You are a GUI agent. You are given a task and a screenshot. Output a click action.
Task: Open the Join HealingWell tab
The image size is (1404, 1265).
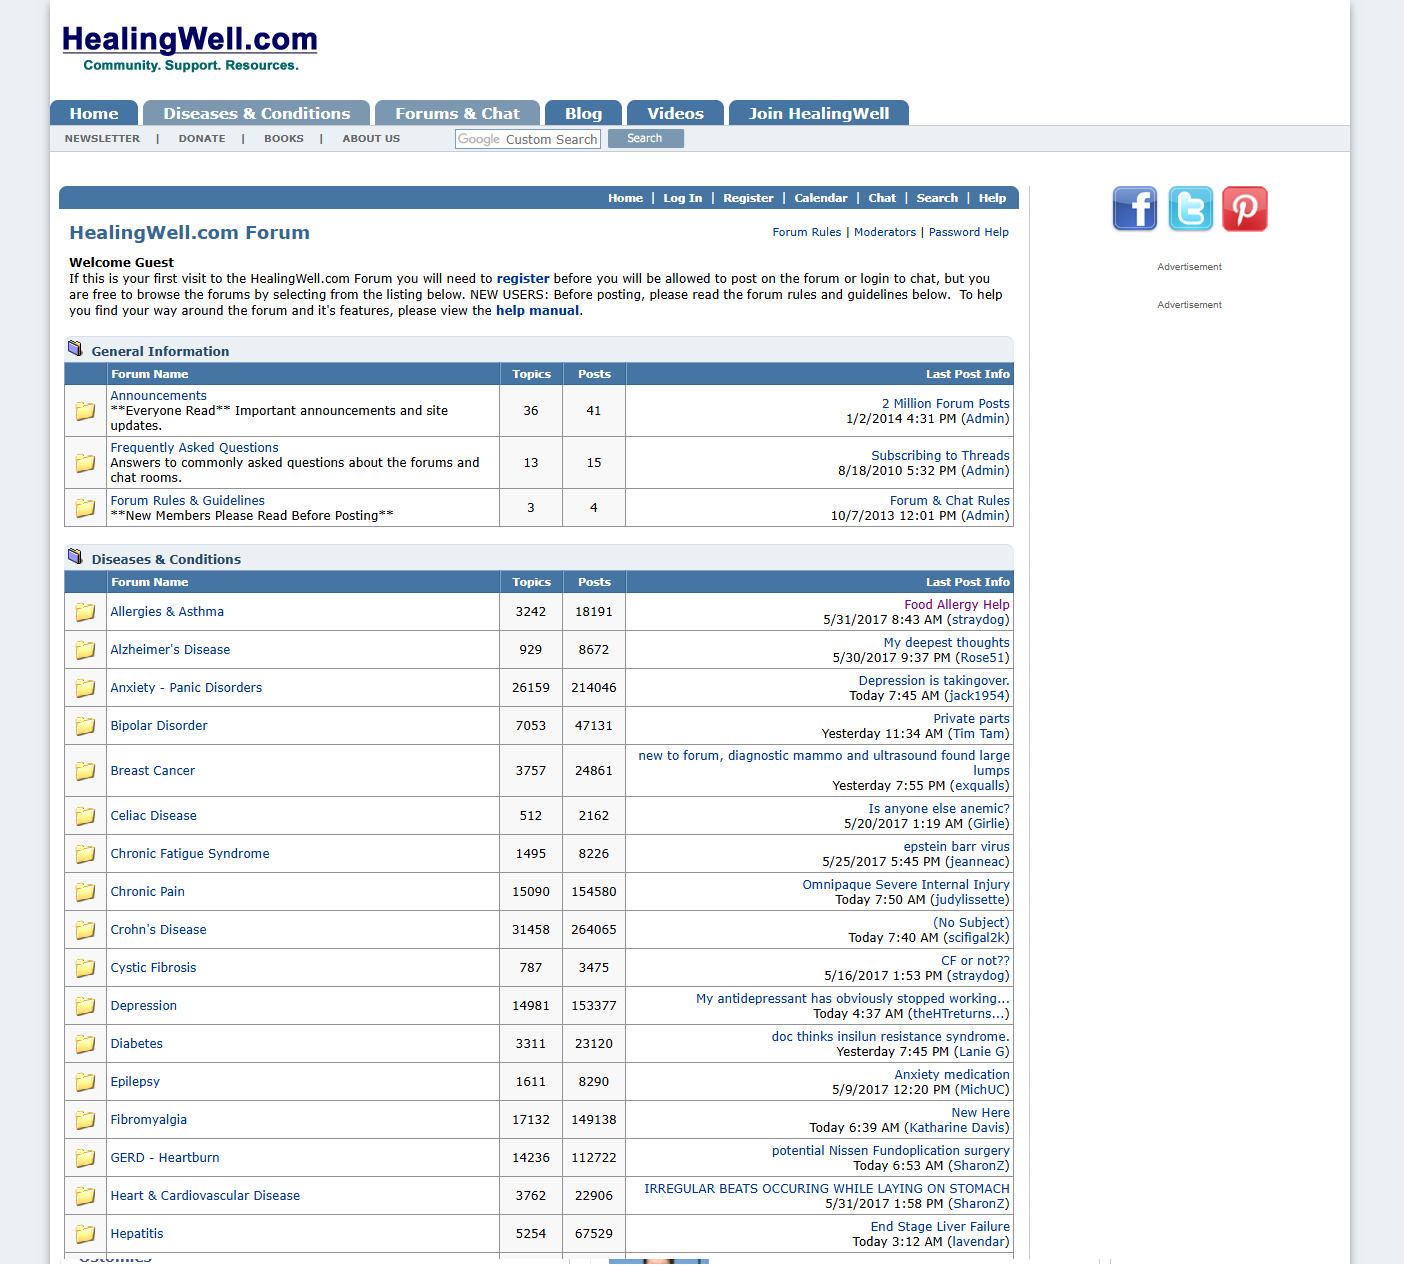coord(819,113)
